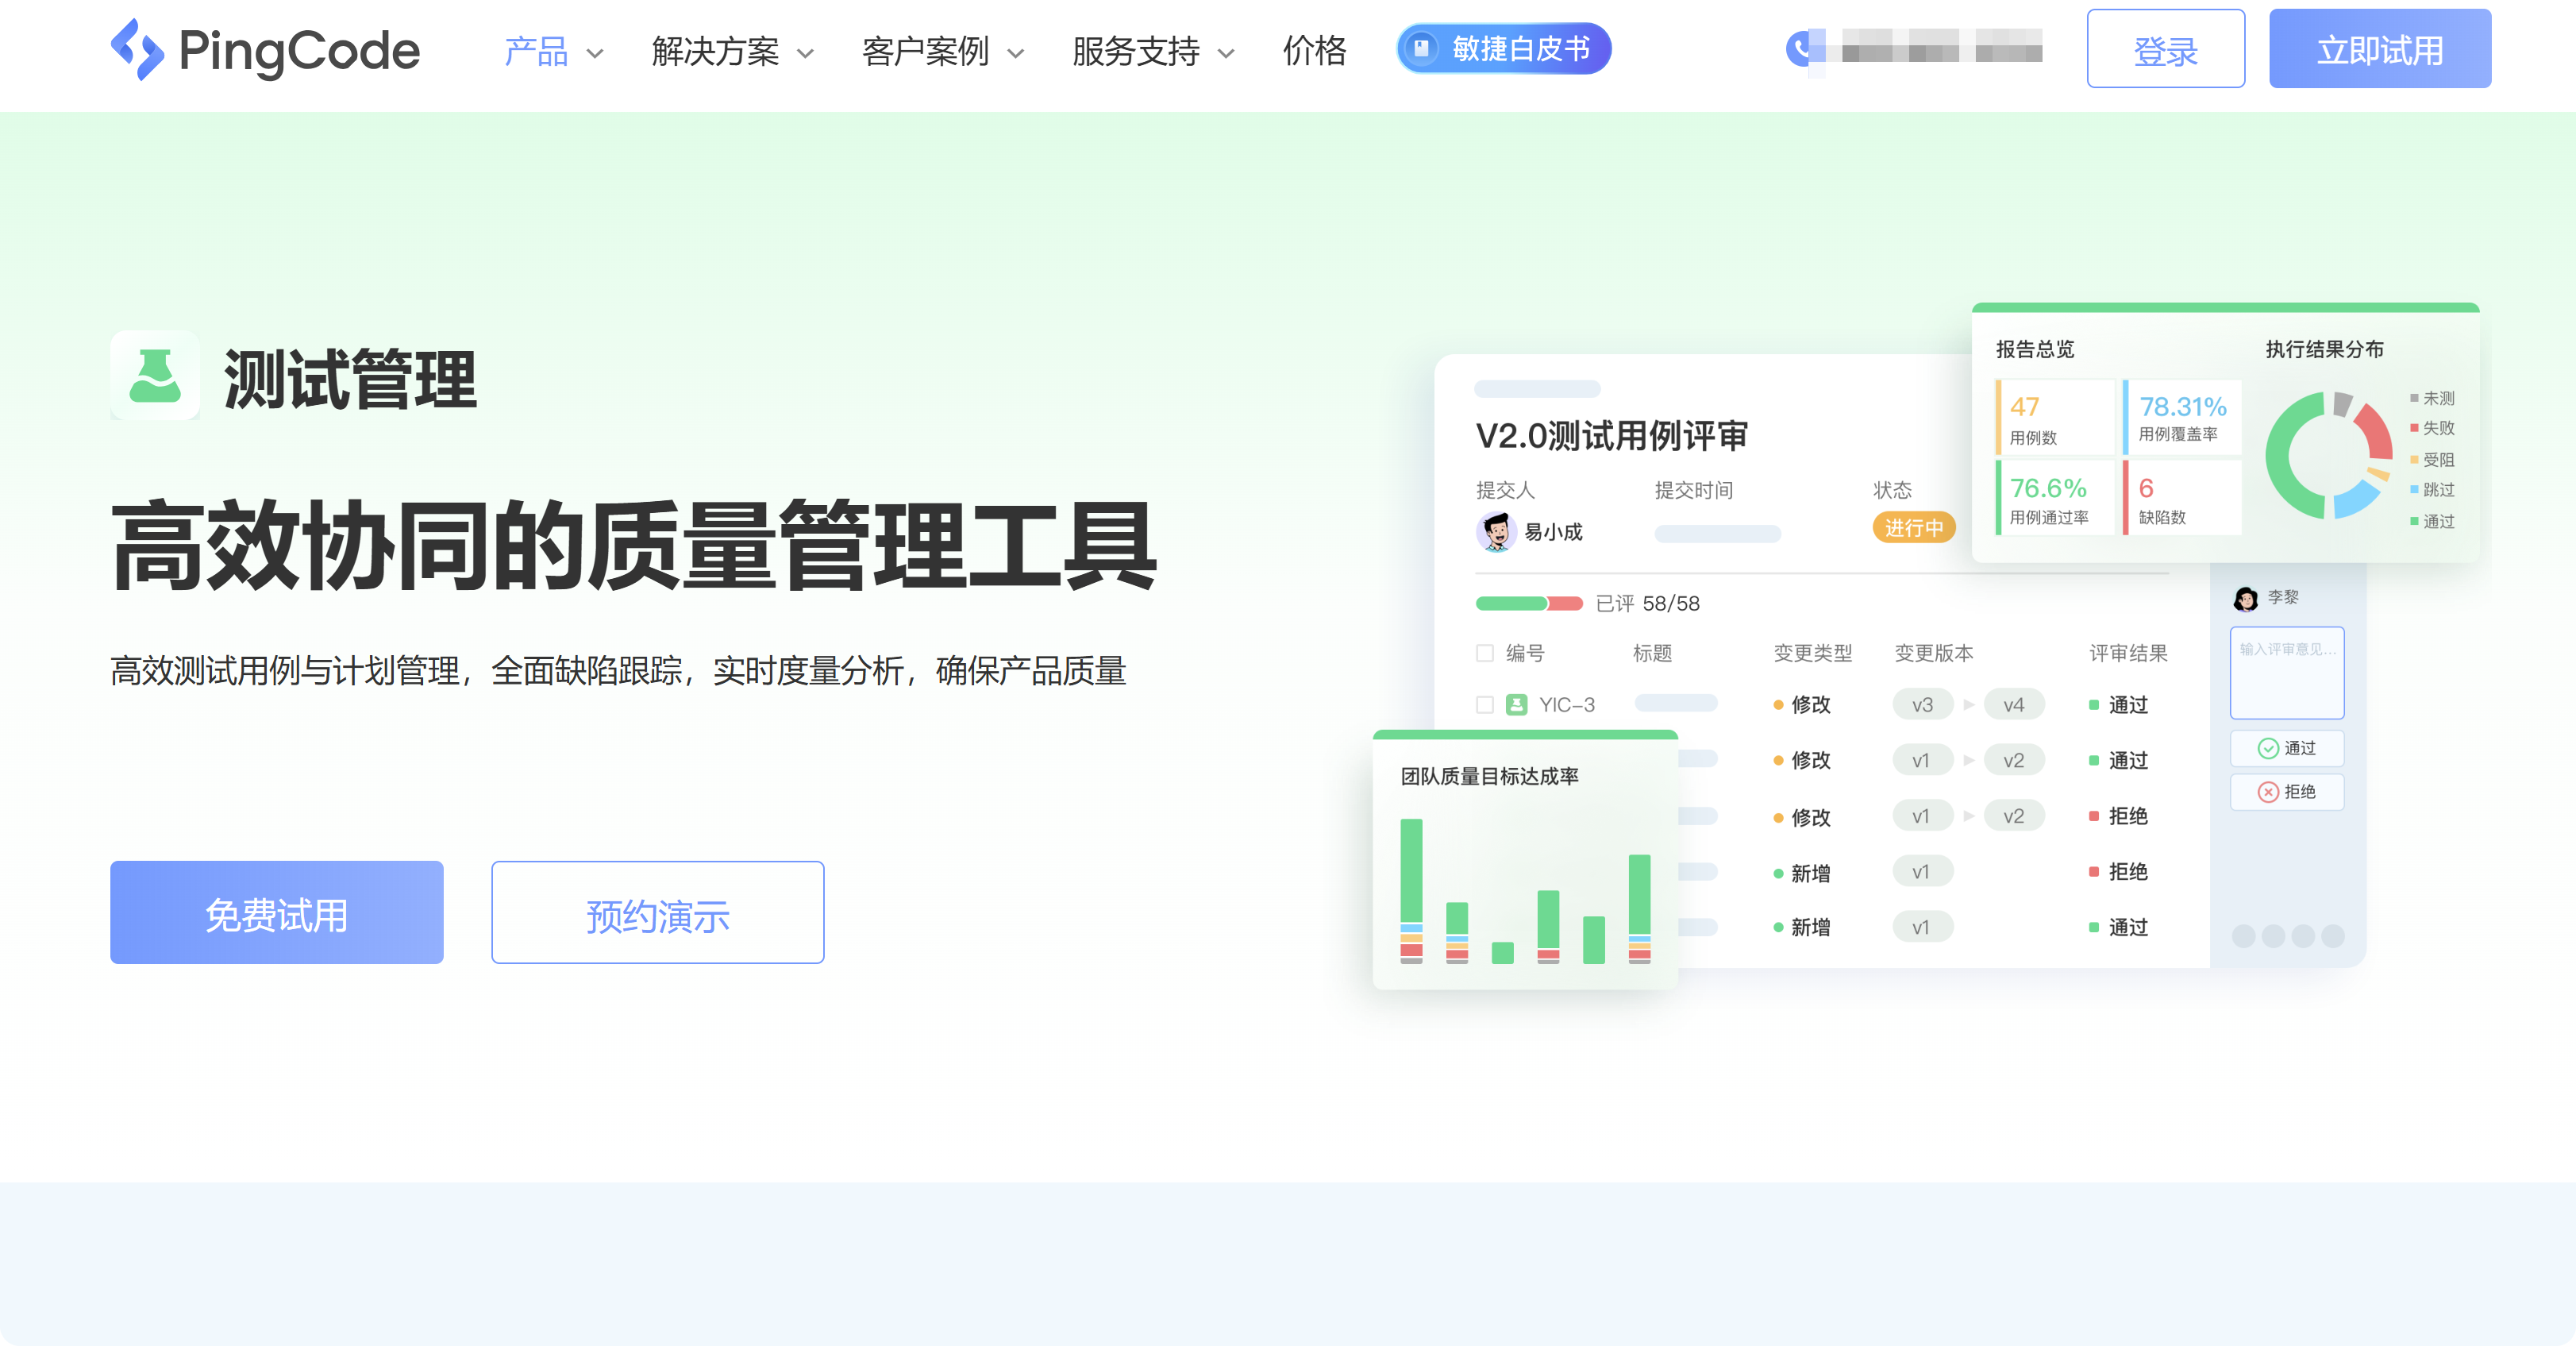Click the 输入评审意见 input field
The width and height of the screenshot is (2576, 1346).
2287,672
